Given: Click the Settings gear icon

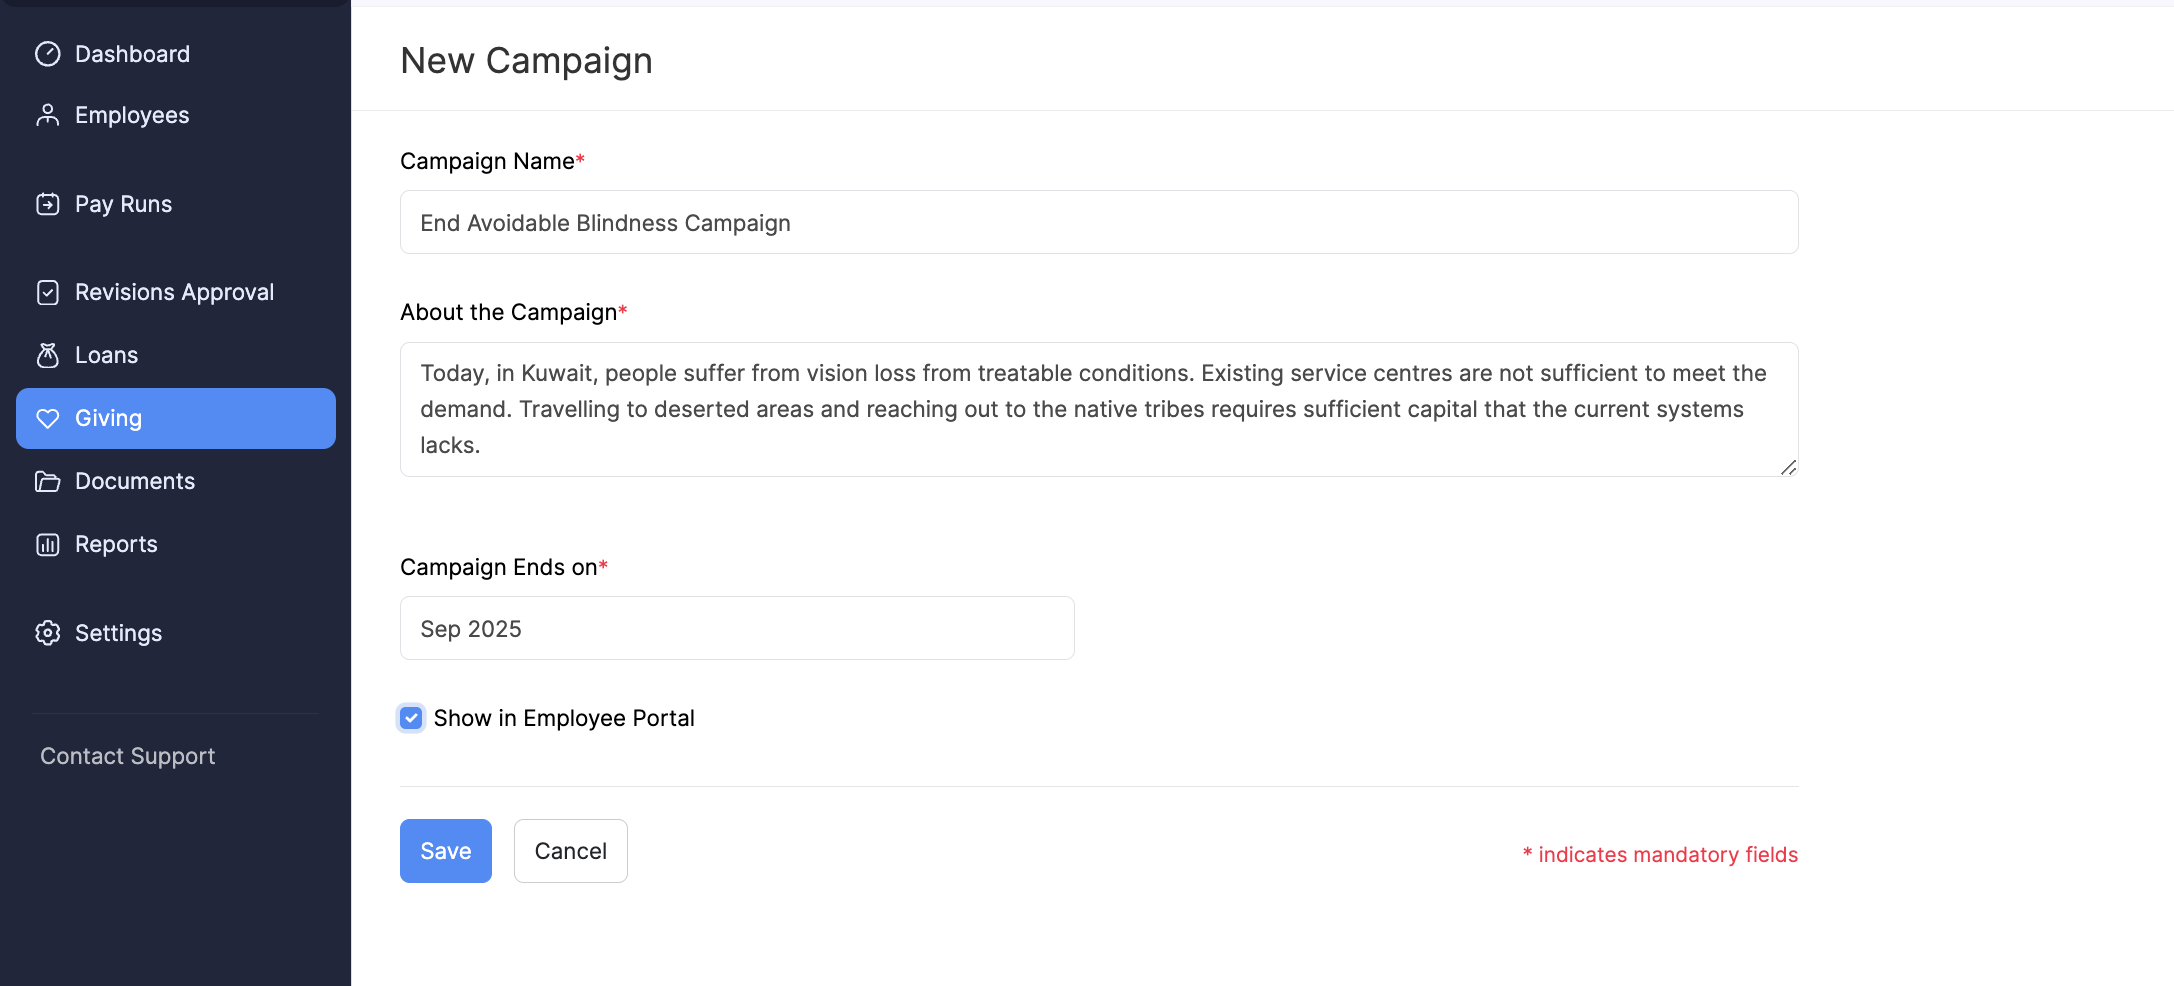Looking at the screenshot, I should pyautogui.click(x=48, y=633).
